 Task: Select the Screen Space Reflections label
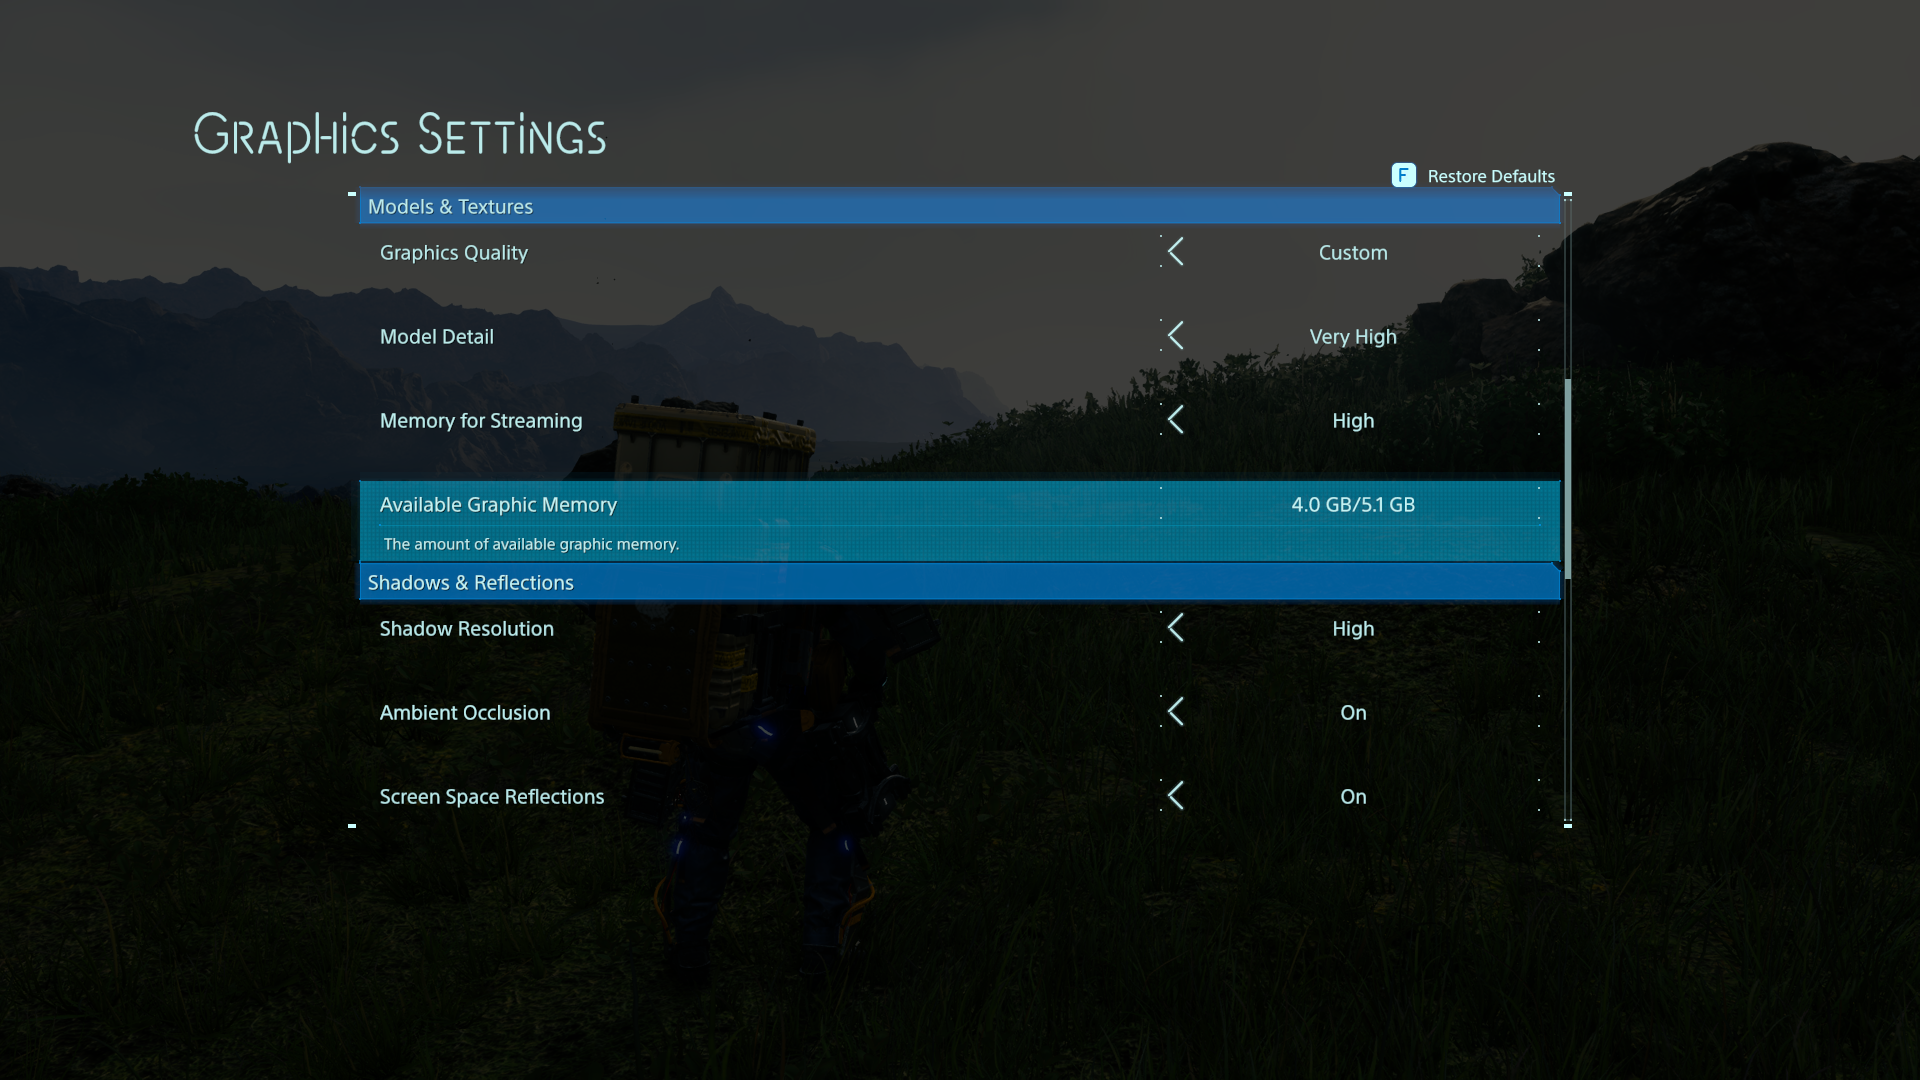tap(491, 797)
